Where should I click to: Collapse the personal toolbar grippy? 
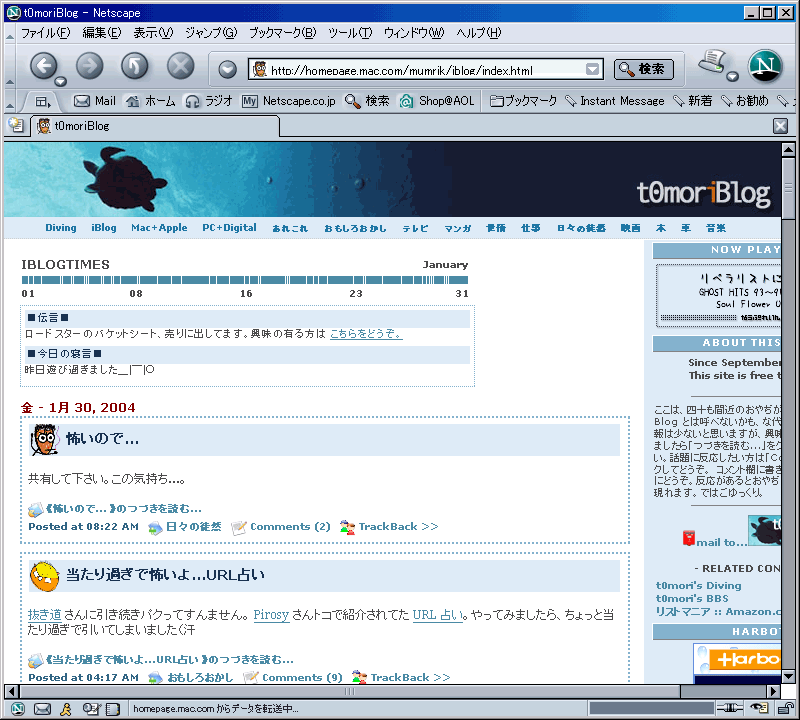pyautogui.click(x=10, y=102)
